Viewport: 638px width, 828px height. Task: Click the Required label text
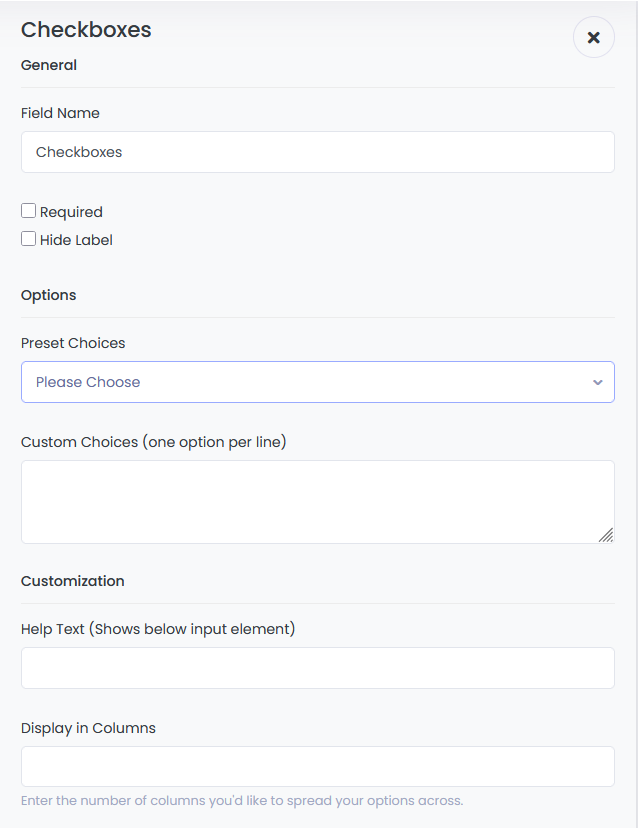tap(71, 212)
